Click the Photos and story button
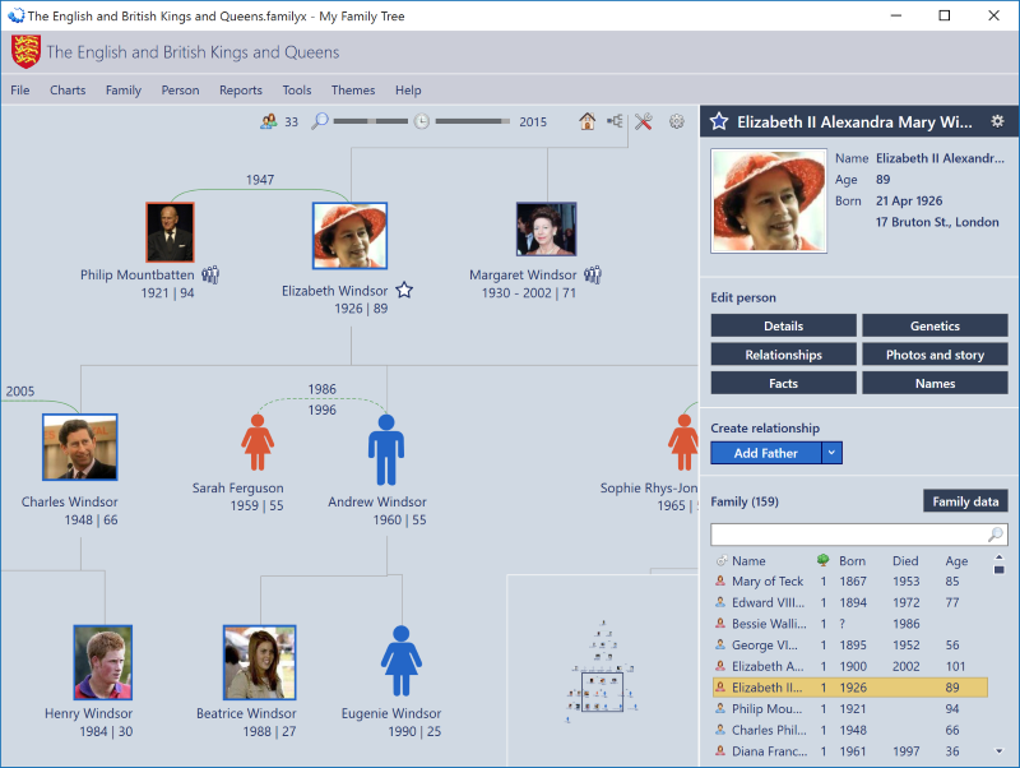The width and height of the screenshot is (1020, 768). point(935,354)
